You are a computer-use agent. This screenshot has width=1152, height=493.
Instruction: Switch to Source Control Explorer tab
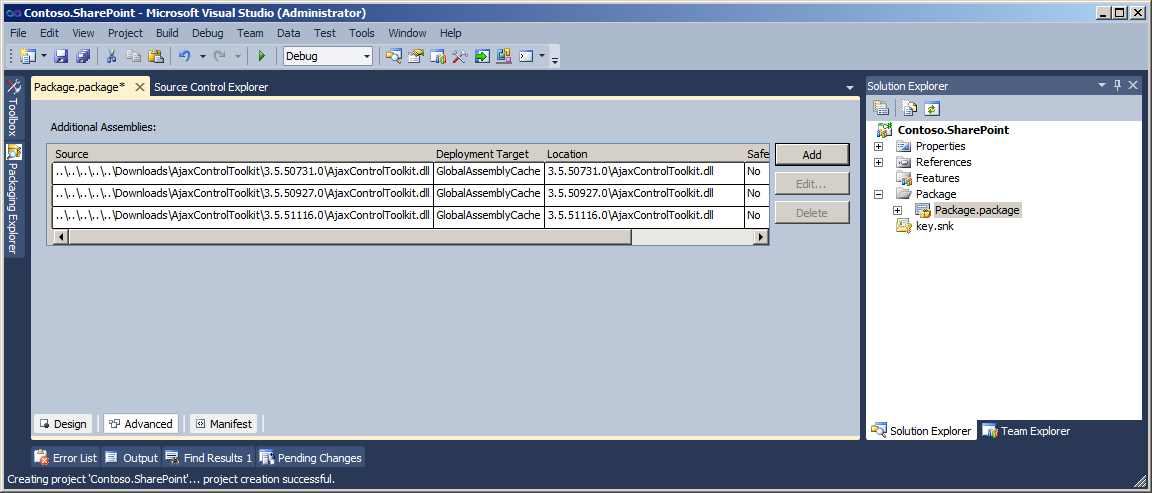[211, 87]
